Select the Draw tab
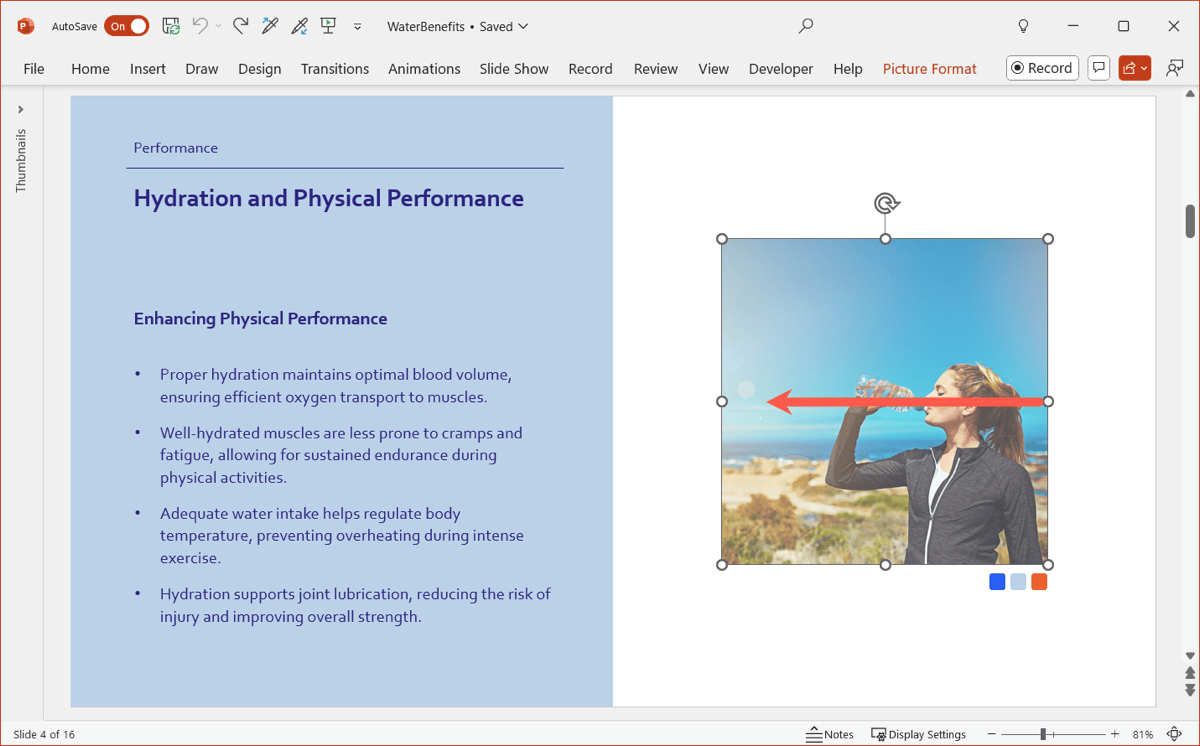This screenshot has width=1200, height=746. 202,69
